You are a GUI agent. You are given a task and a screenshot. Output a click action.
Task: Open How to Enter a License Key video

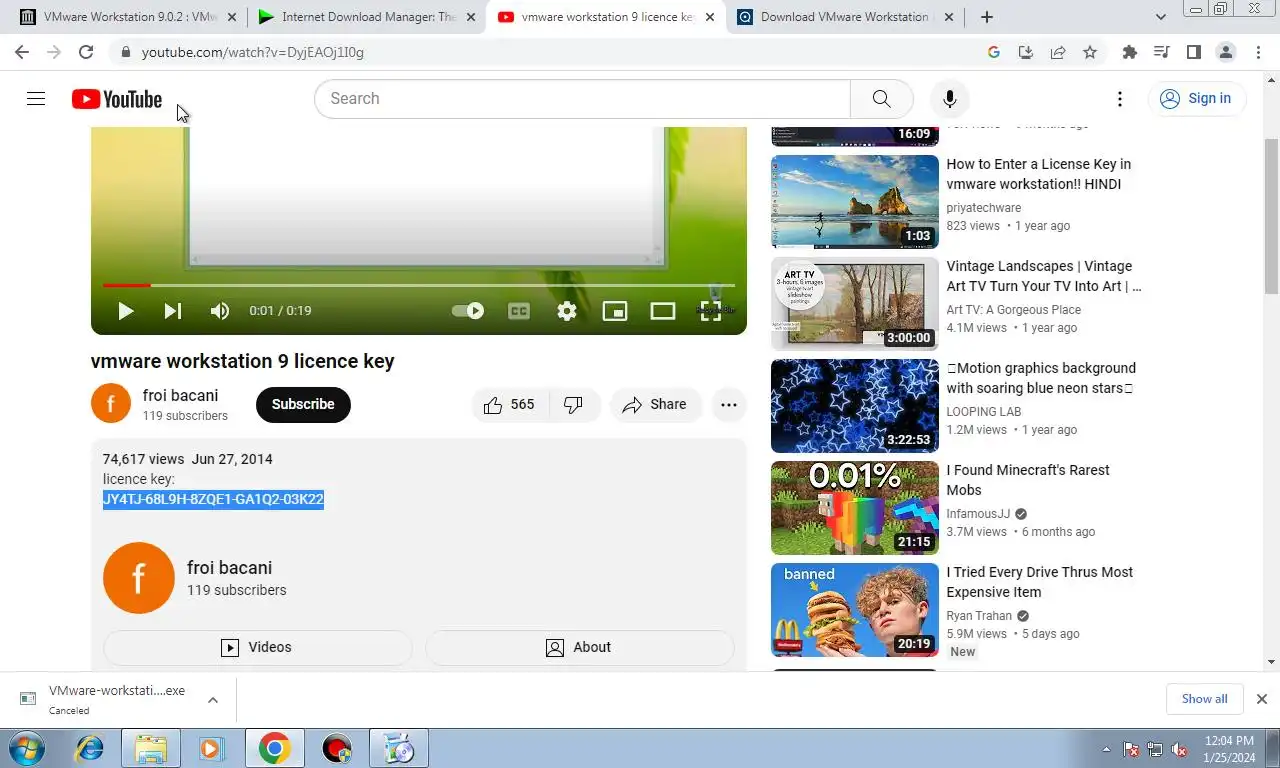(x=1039, y=174)
